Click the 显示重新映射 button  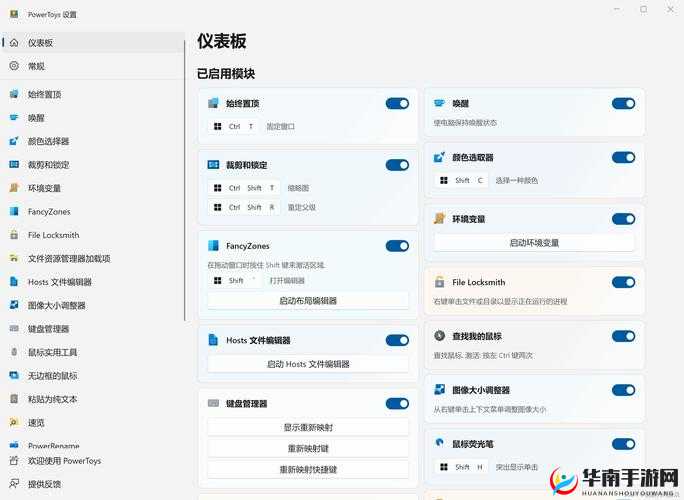pos(308,428)
